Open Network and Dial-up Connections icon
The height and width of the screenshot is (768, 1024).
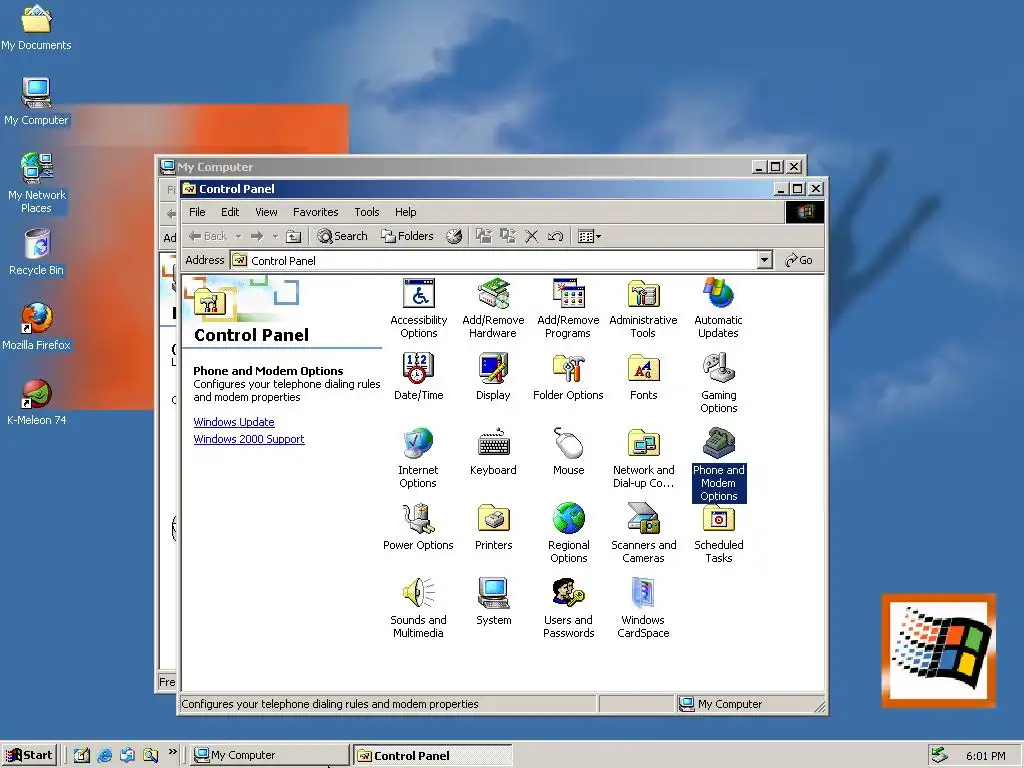click(643, 443)
